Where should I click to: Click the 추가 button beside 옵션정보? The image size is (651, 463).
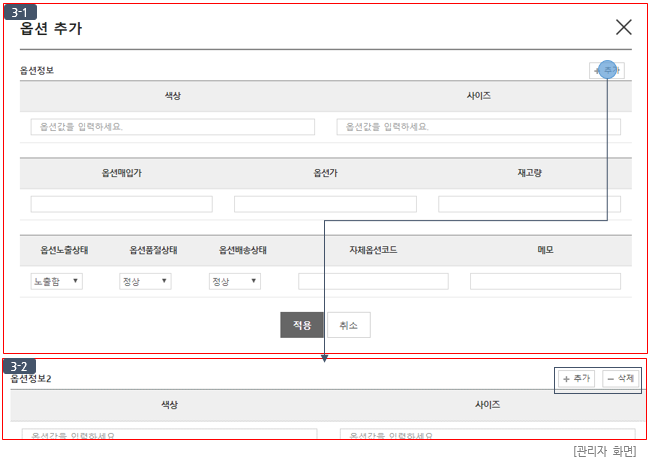pyautogui.click(x=606, y=70)
